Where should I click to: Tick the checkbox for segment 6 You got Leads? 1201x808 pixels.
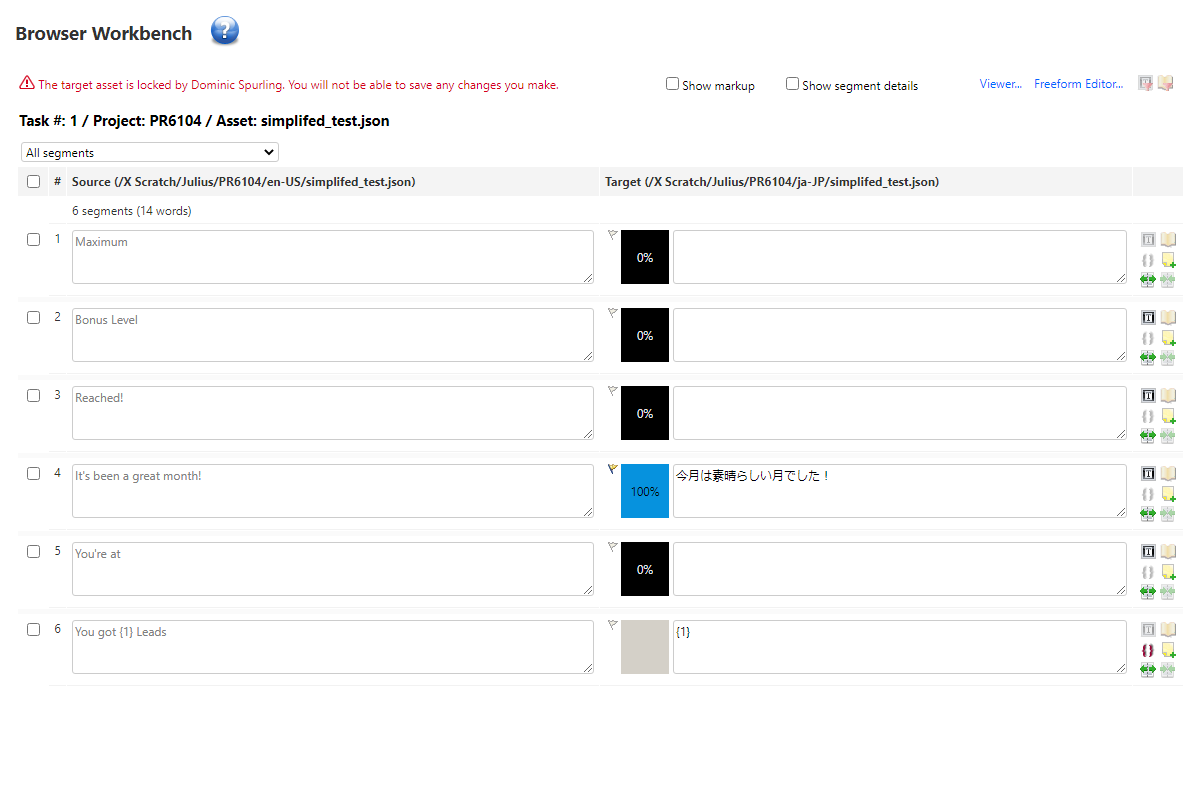tap(34, 630)
